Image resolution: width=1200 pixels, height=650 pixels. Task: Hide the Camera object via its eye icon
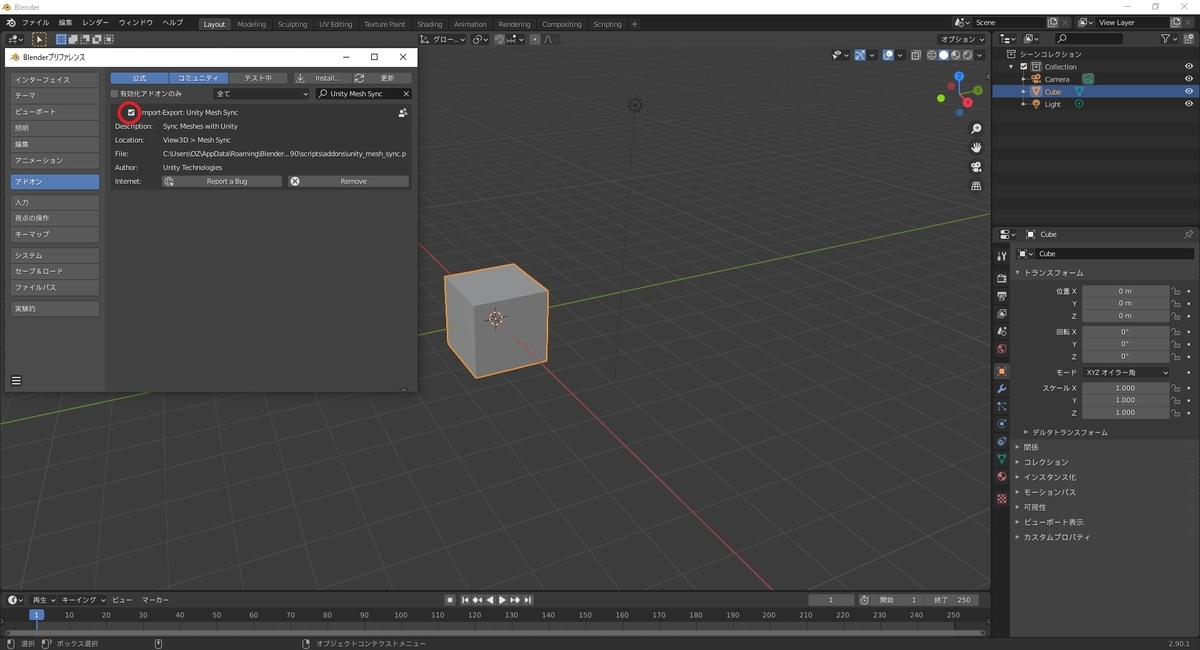[x=1189, y=79]
